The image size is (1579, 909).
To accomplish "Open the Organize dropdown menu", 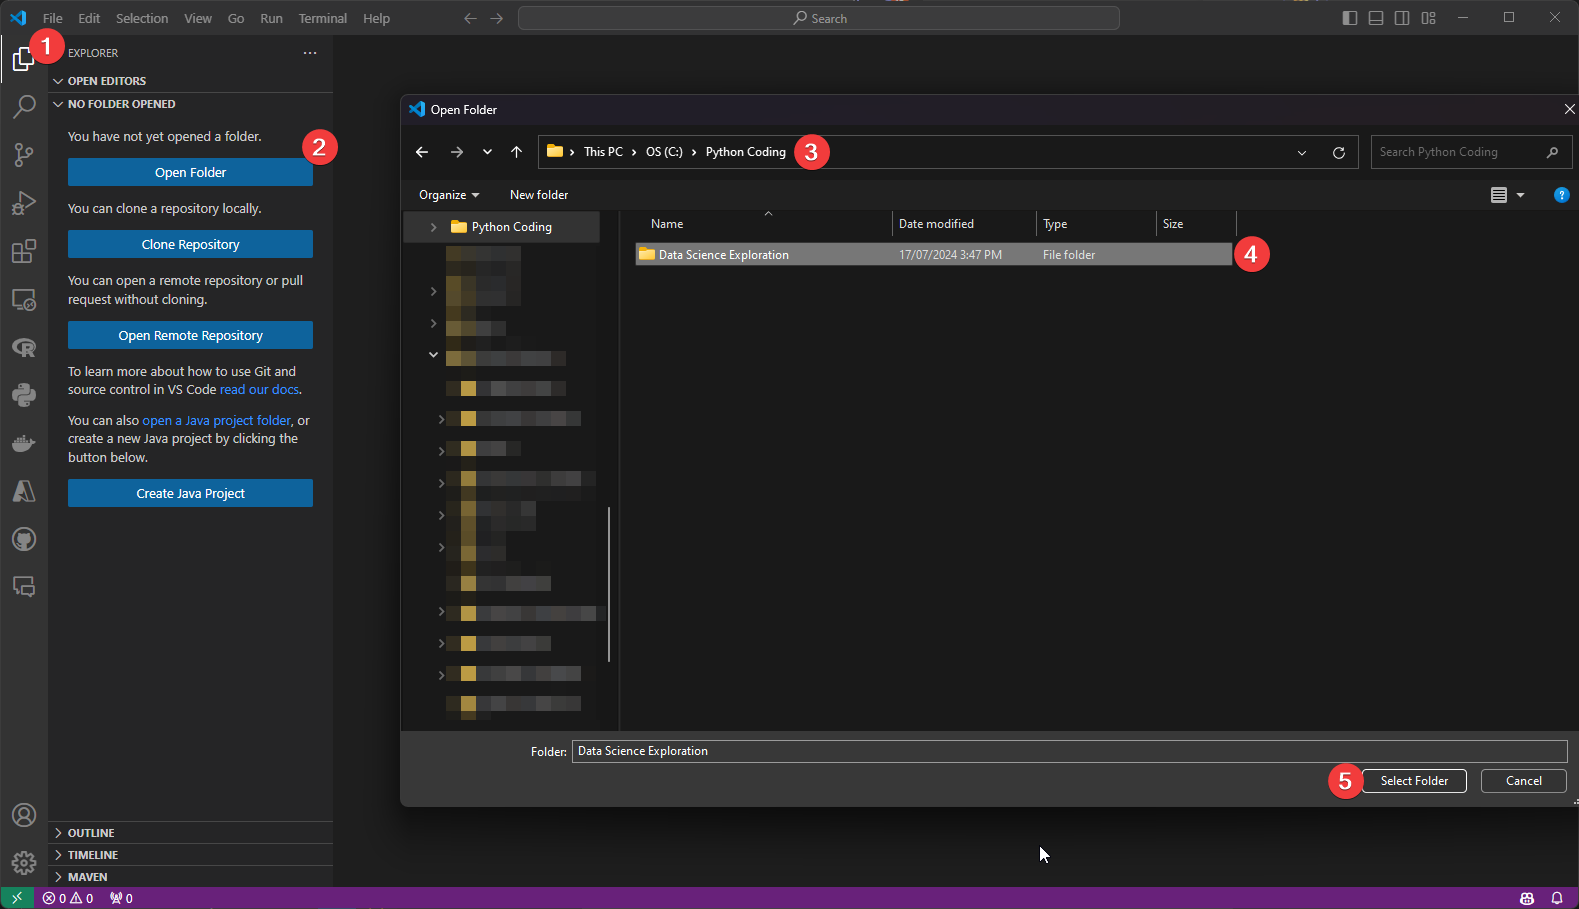I will (449, 195).
